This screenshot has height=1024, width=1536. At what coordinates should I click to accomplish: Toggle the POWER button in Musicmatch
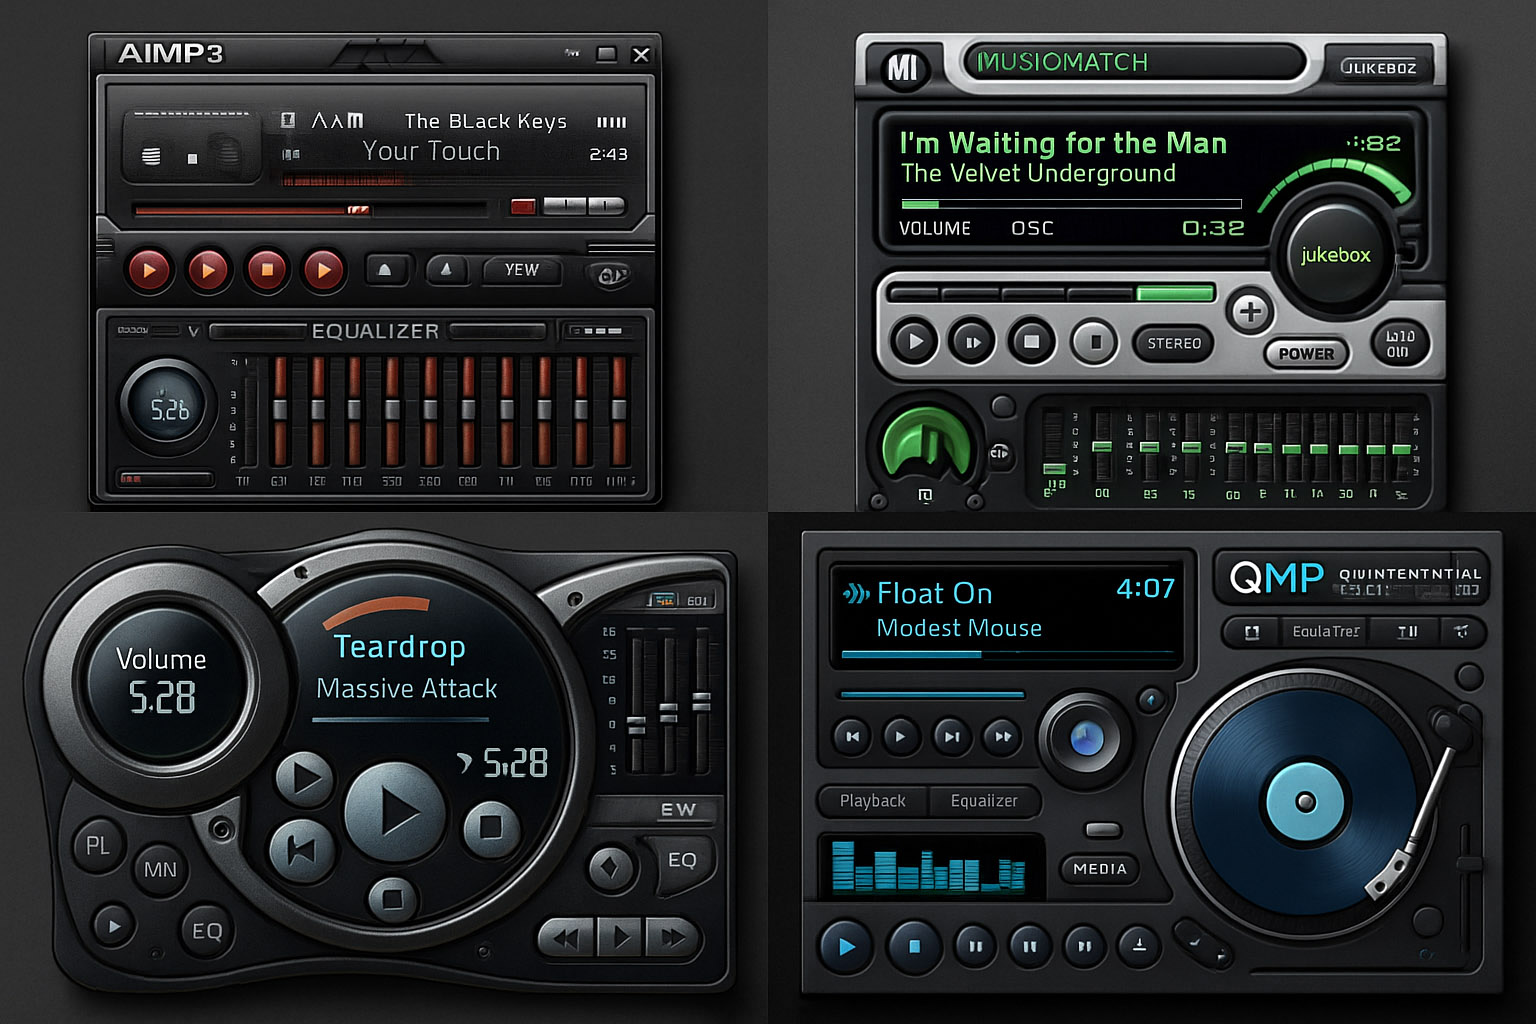(x=1306, y=353)
